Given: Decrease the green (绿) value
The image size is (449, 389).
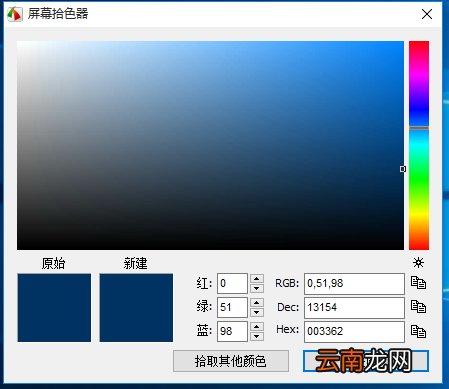Looking at the screenshot, I should click(x=257, y=312).
